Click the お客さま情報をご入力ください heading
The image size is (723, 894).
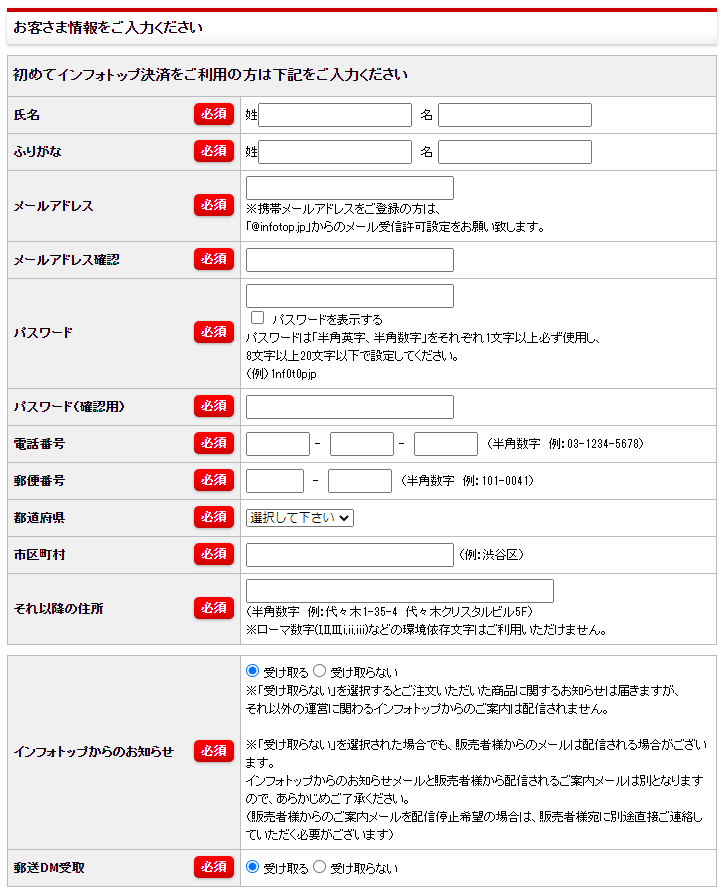[x=108, y=27]
